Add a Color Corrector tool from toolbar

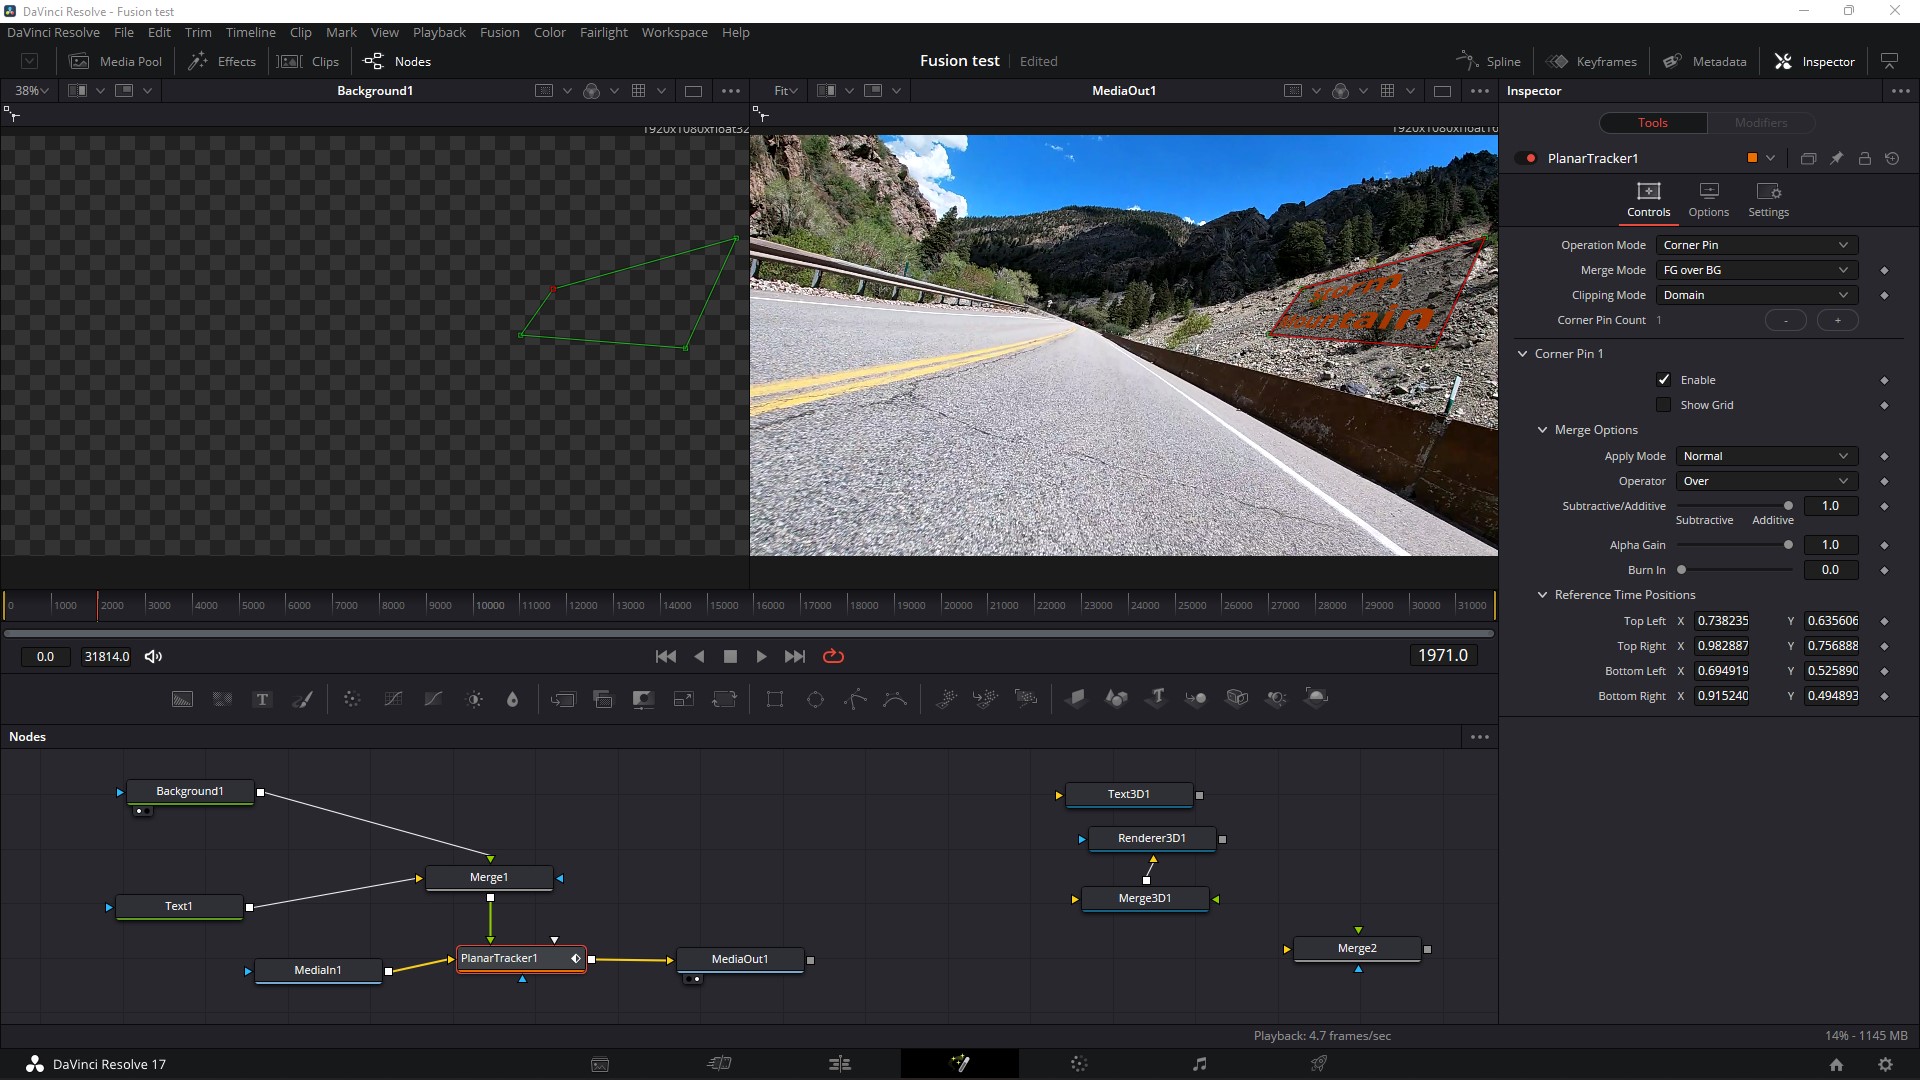click(x=352, y=699)
